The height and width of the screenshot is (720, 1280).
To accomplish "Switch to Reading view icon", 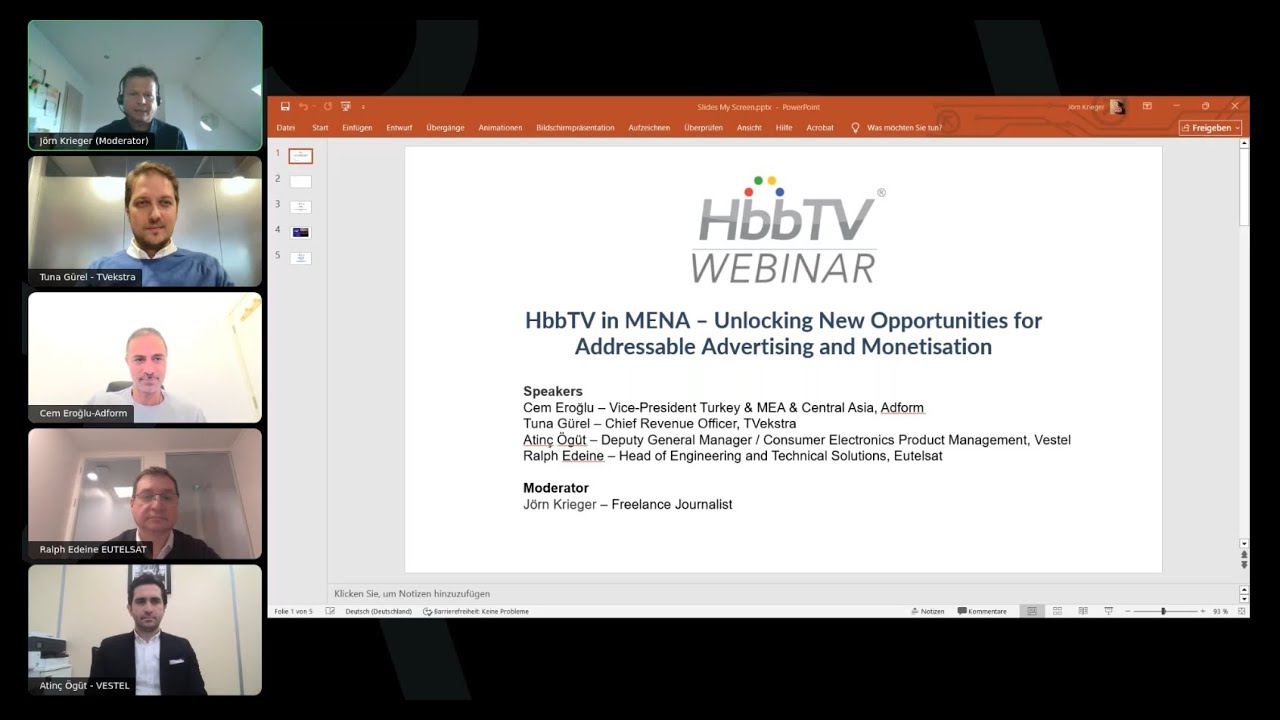I will click(x=1083, y=611).
